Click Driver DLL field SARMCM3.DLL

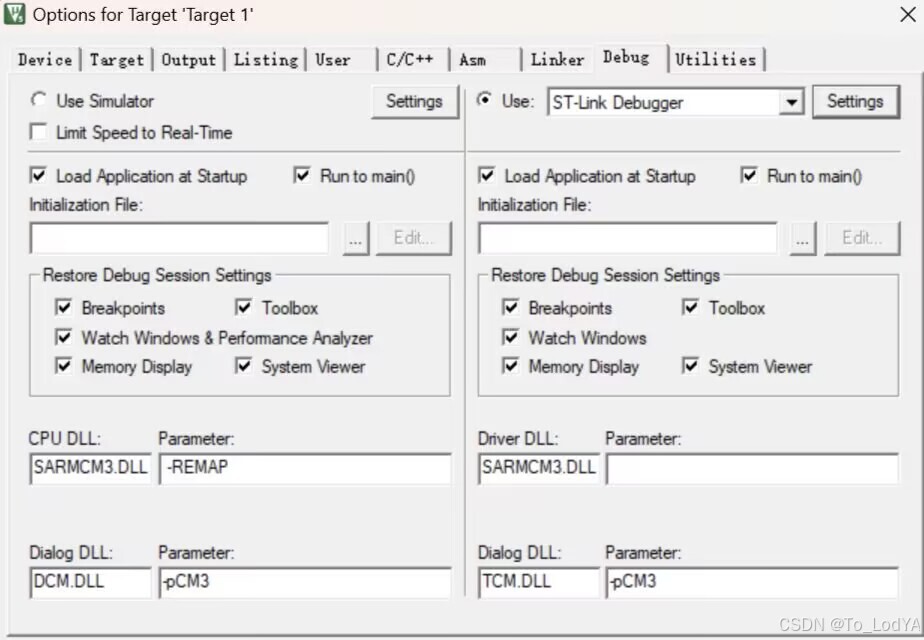point(539,469)
